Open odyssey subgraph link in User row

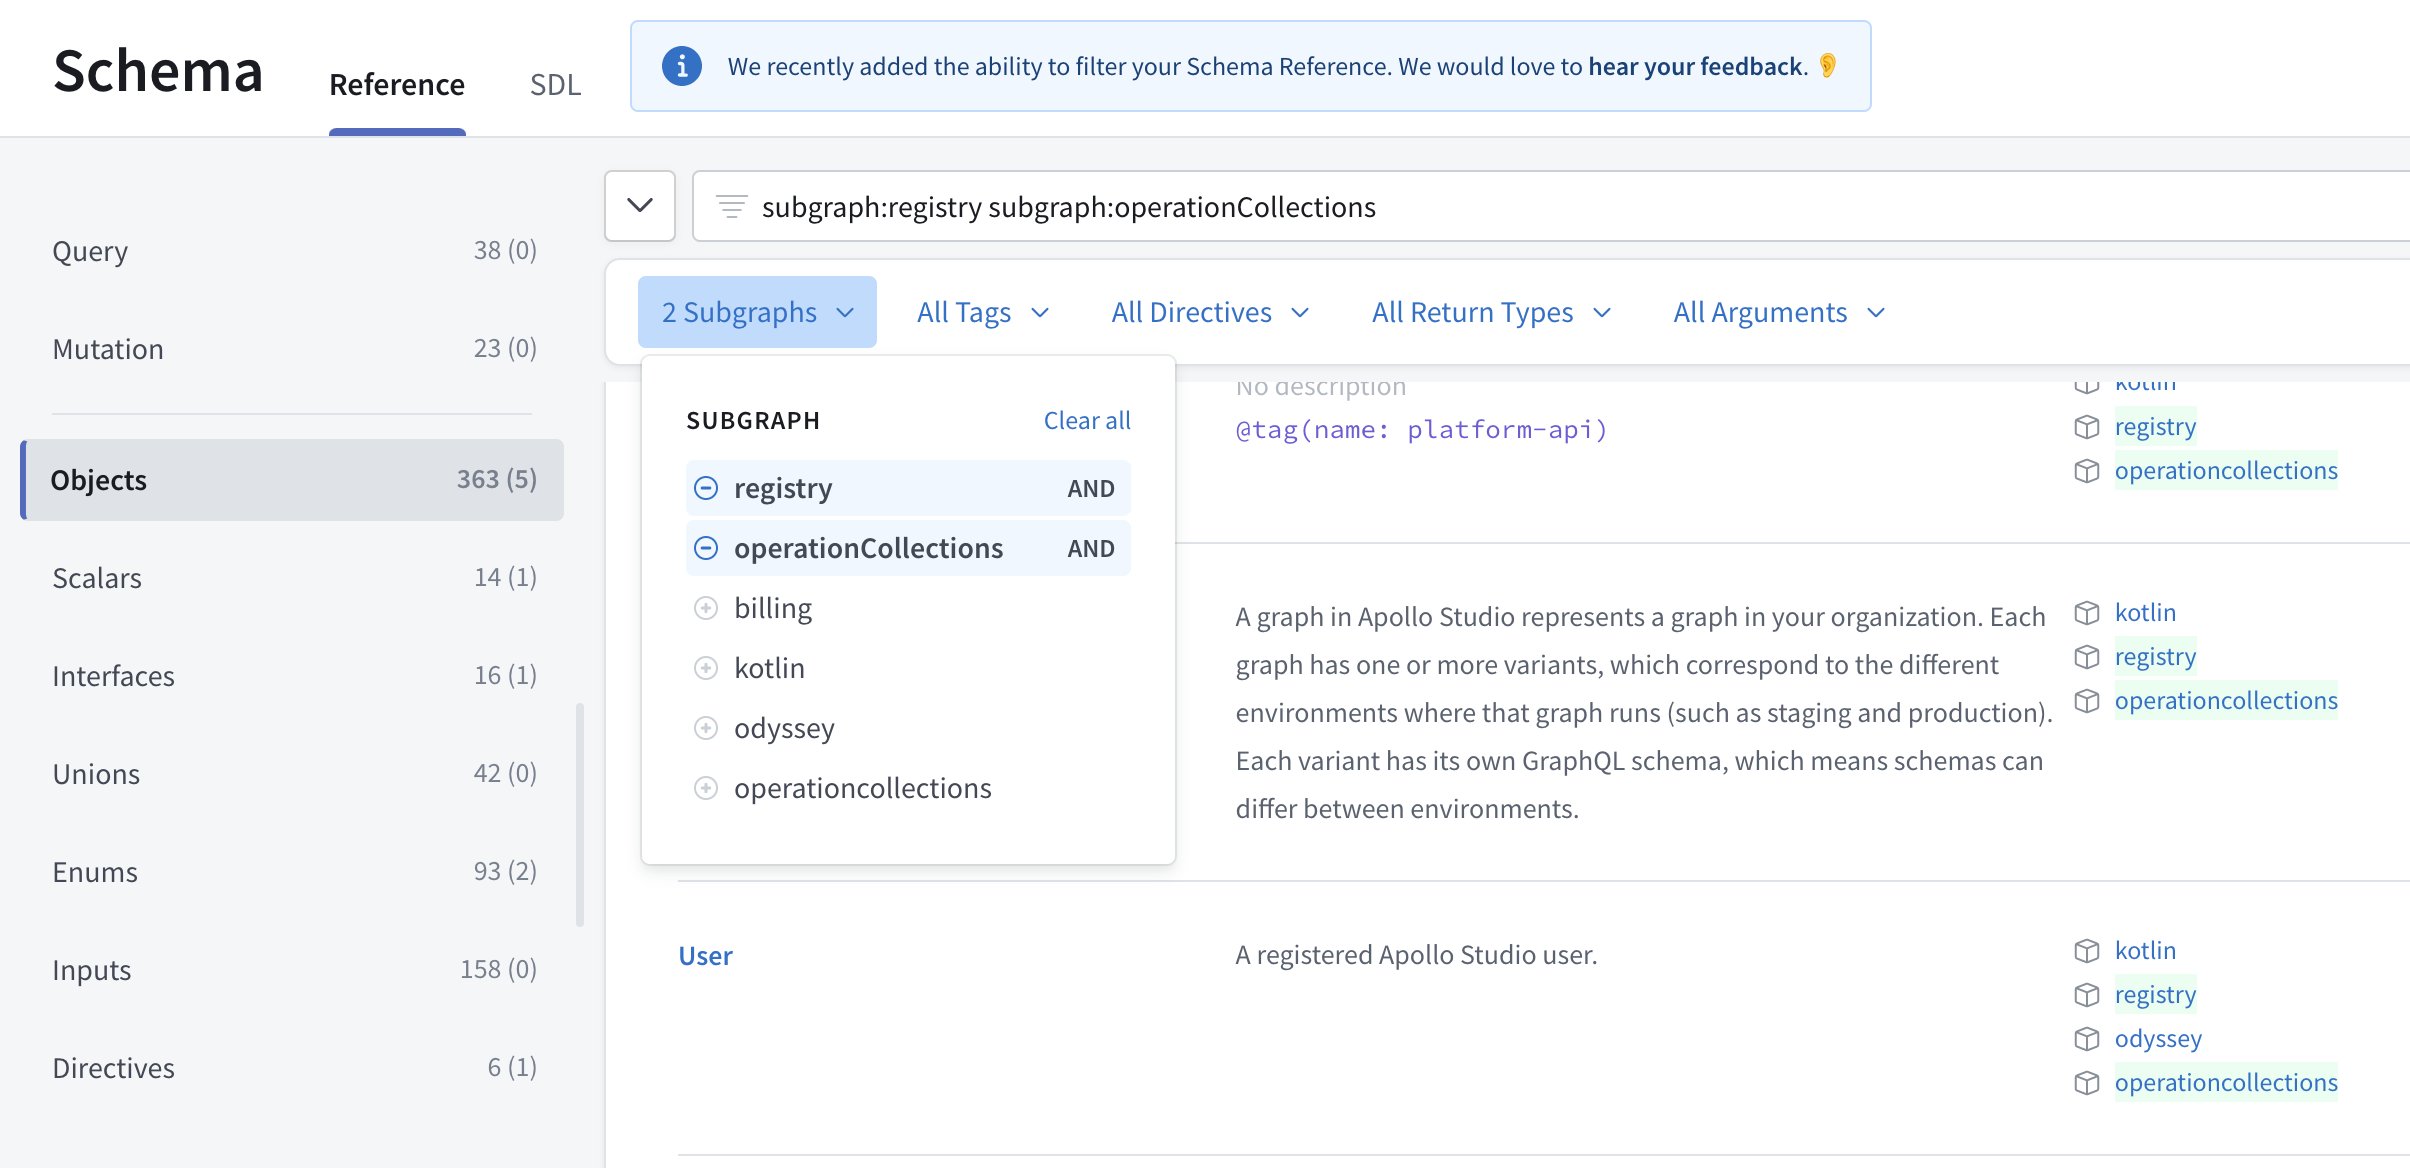[2158, 1039]
